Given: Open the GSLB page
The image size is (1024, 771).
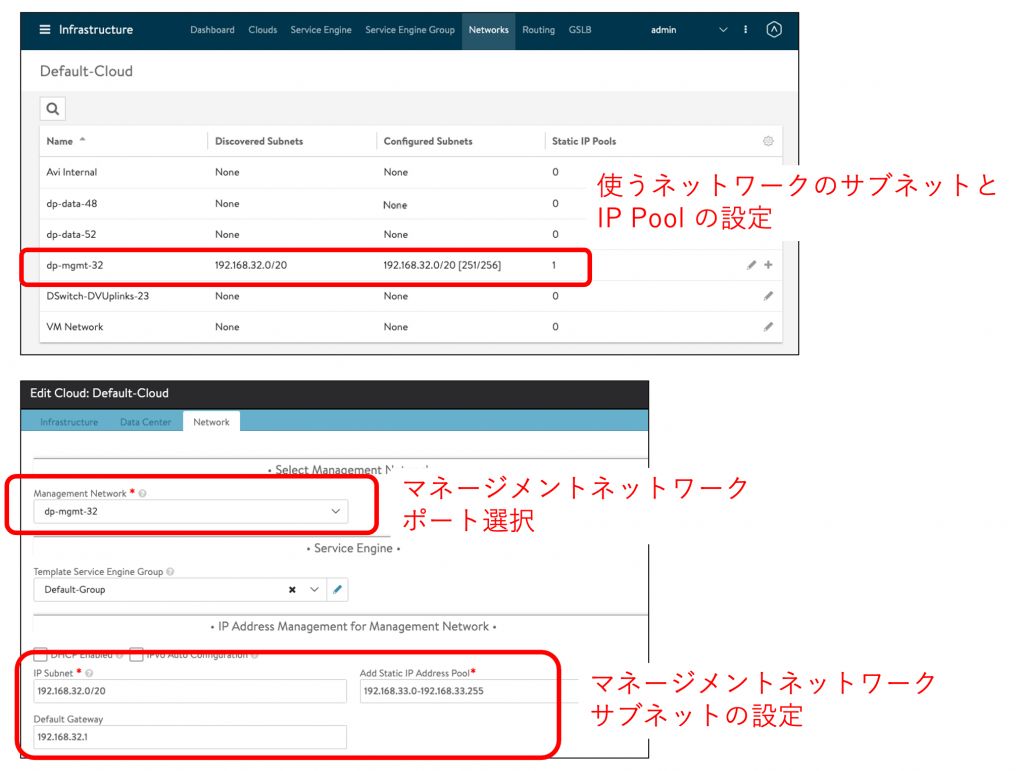Looking at the screenshot, I should (580, 30).
